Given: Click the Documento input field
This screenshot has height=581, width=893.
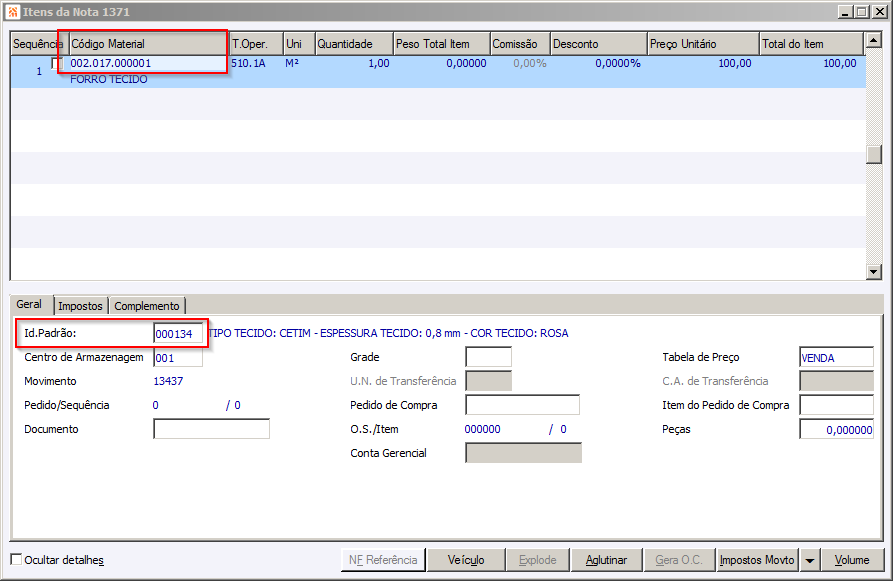Looking at the screenshot, I should point(211,429).
